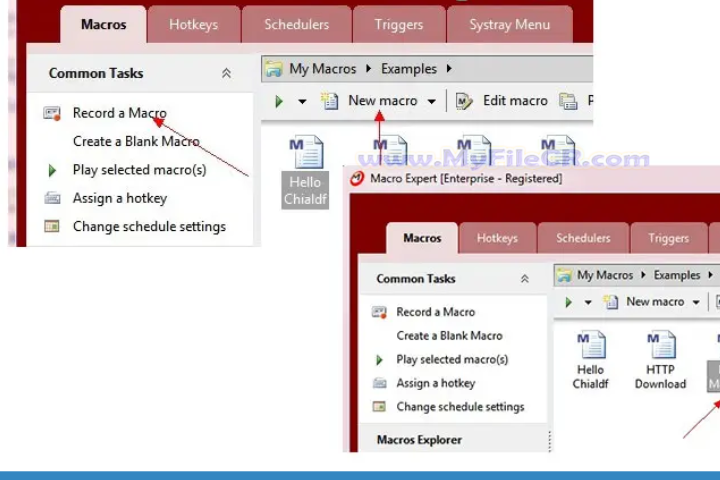Click Create a Blank Macro in top window

point(136,141)
